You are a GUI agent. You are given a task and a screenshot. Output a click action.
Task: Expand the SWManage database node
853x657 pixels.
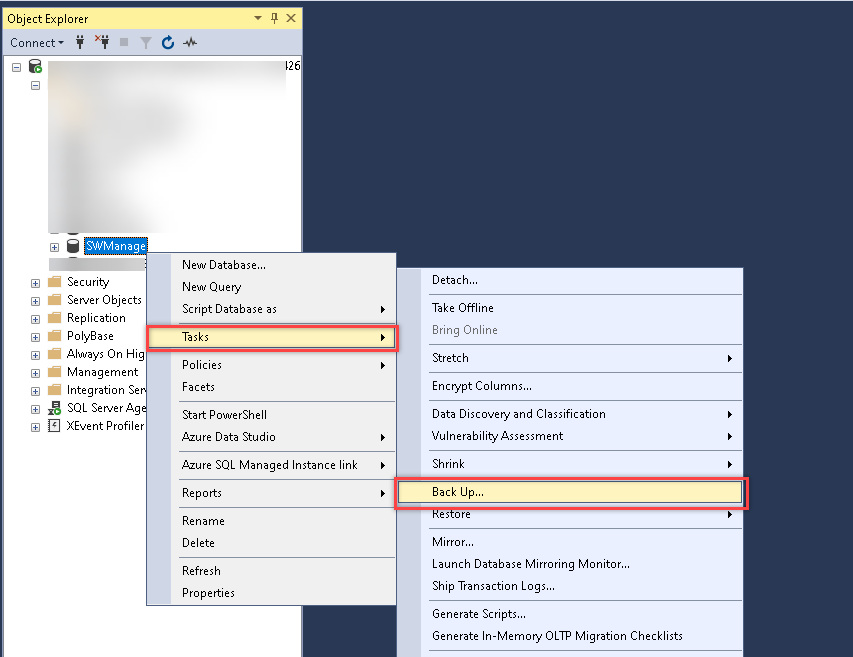pos(54,245)
